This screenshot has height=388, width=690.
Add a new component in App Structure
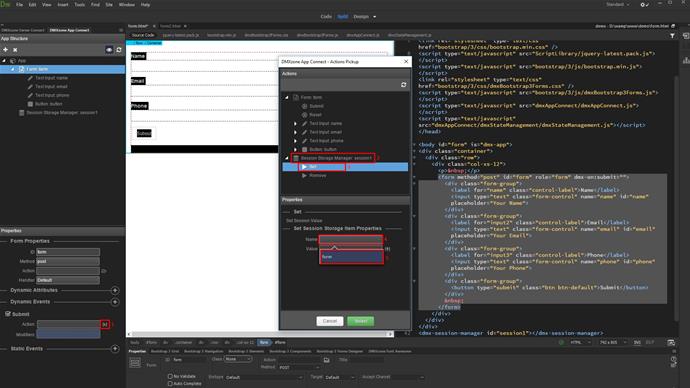coord(5,50)
